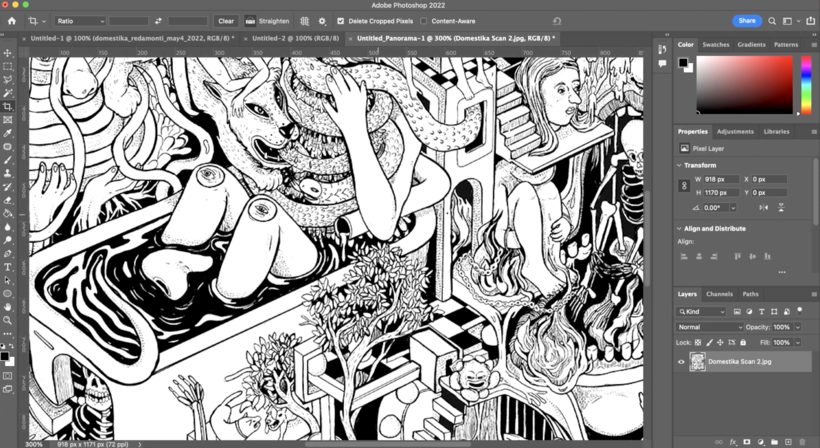Viewport: 820px width, 448px height.
Task: Delete layer with trash icon
Action: [x=802, y=442]
